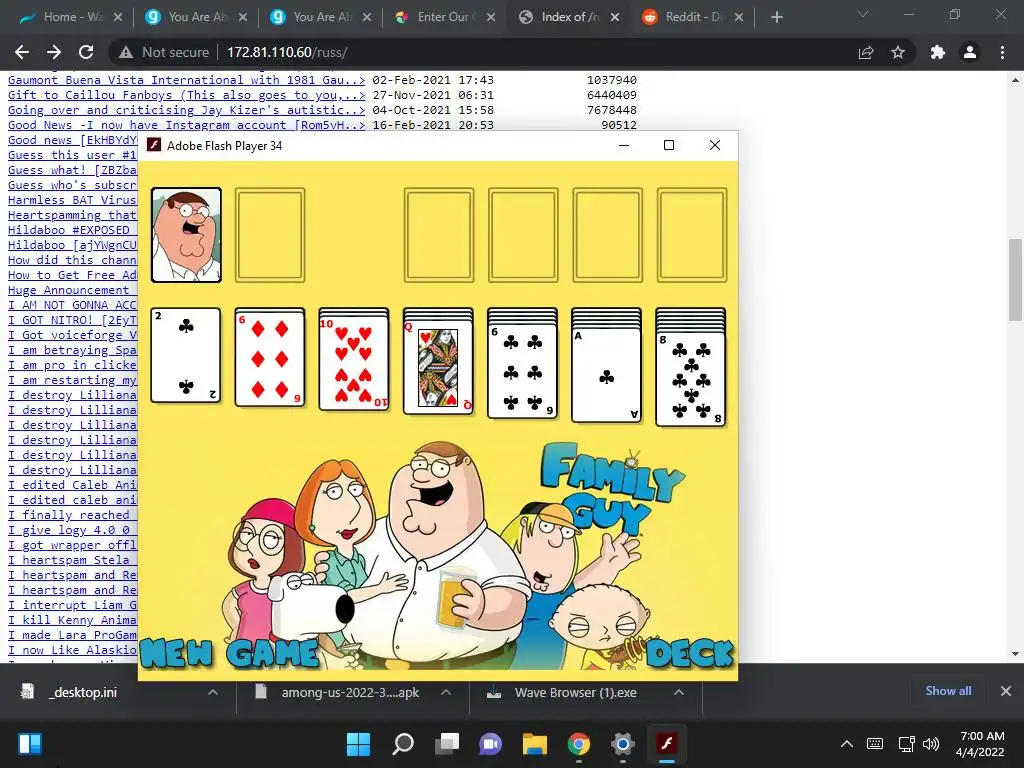Open taskbar Search
Screen dimensions: 1024x768
pyautogui.click(x=402, y=744)
